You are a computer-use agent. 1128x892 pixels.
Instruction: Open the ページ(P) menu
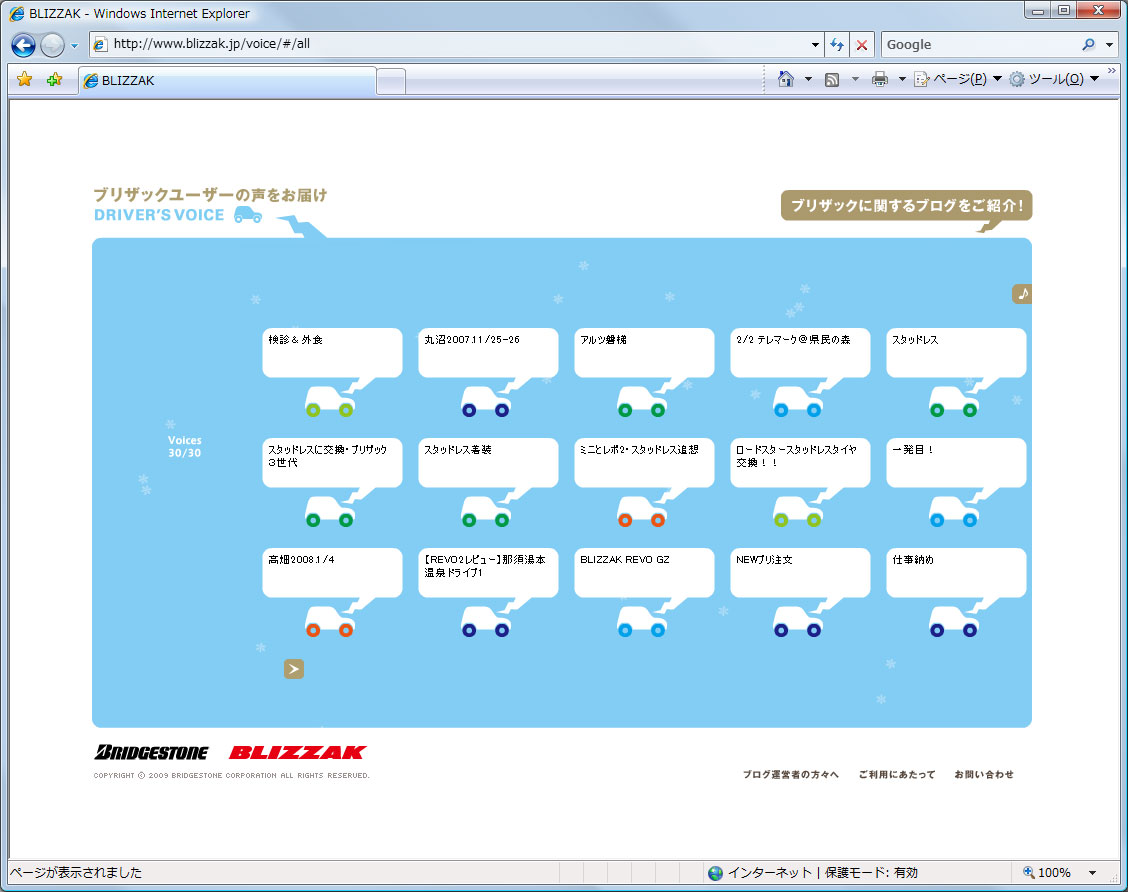(958, 79)
